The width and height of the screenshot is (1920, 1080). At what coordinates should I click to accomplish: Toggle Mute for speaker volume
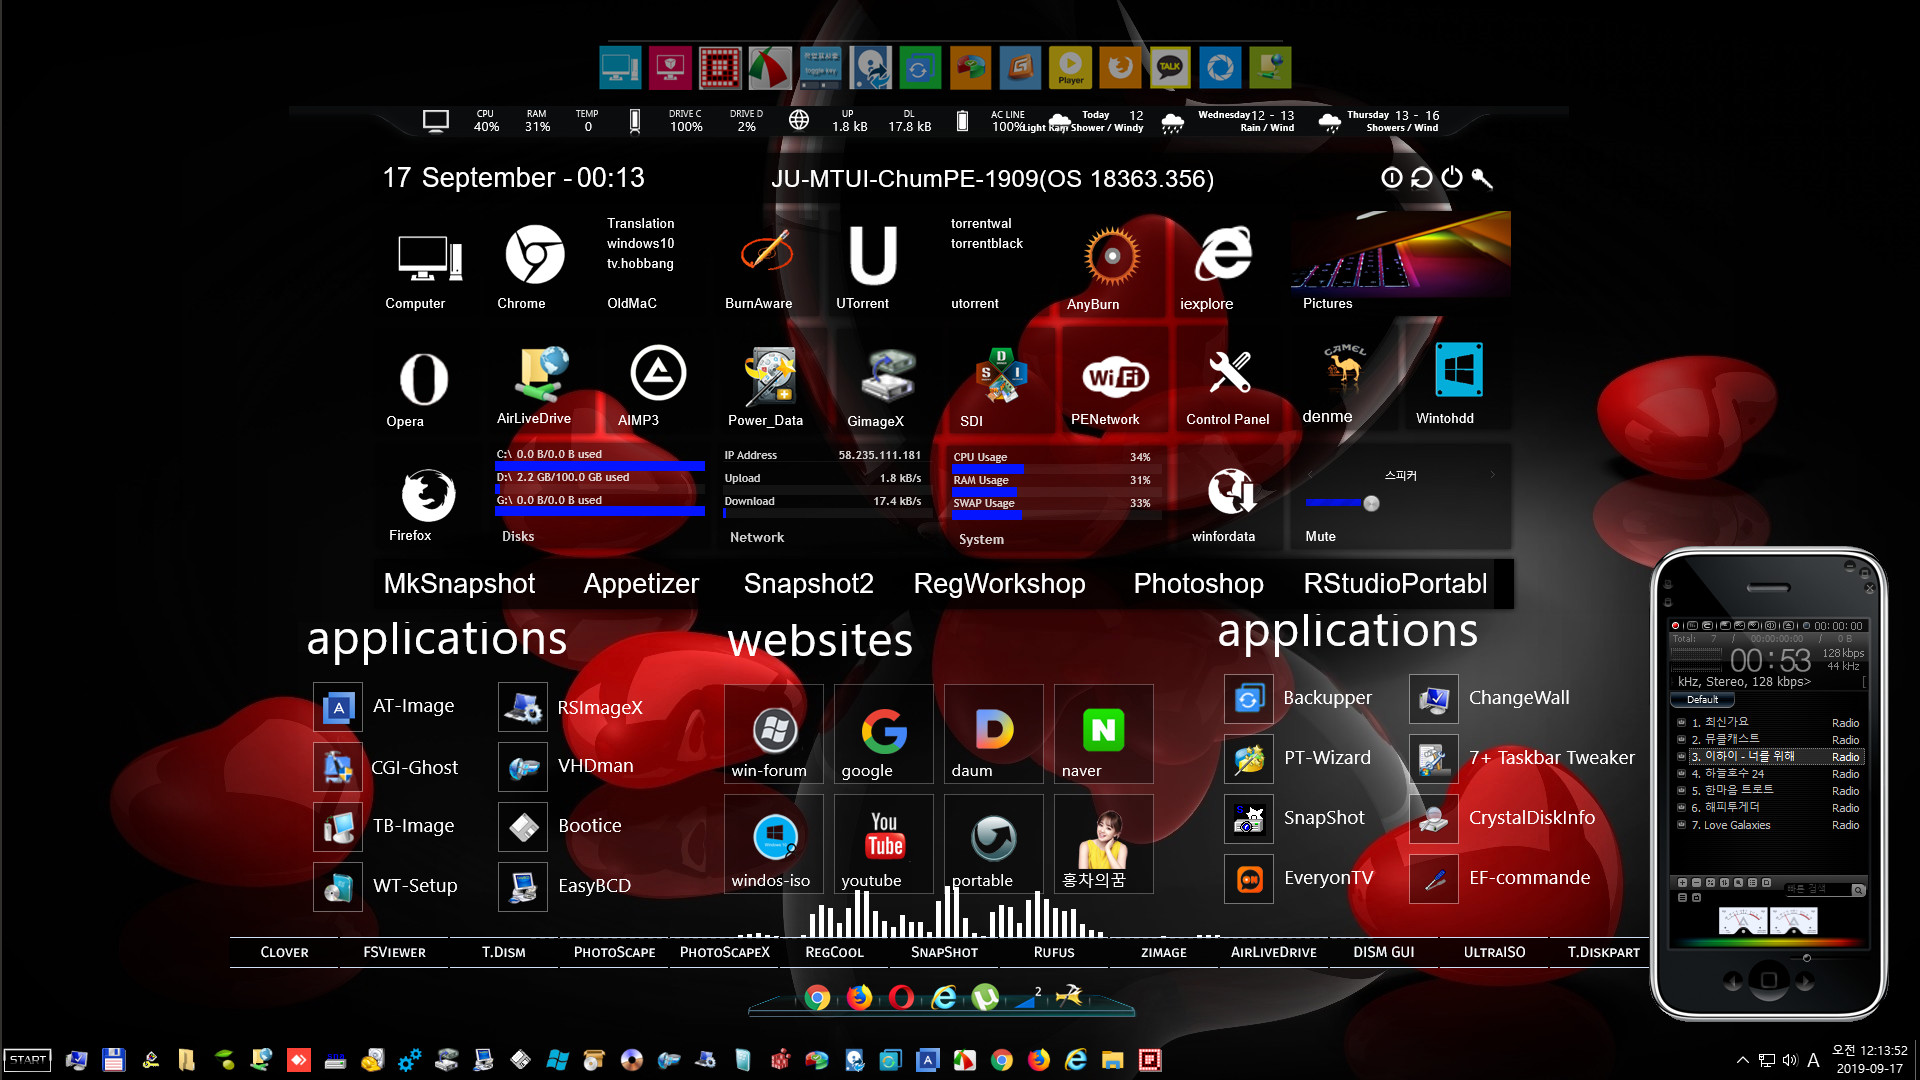[x=1320, y=537]
